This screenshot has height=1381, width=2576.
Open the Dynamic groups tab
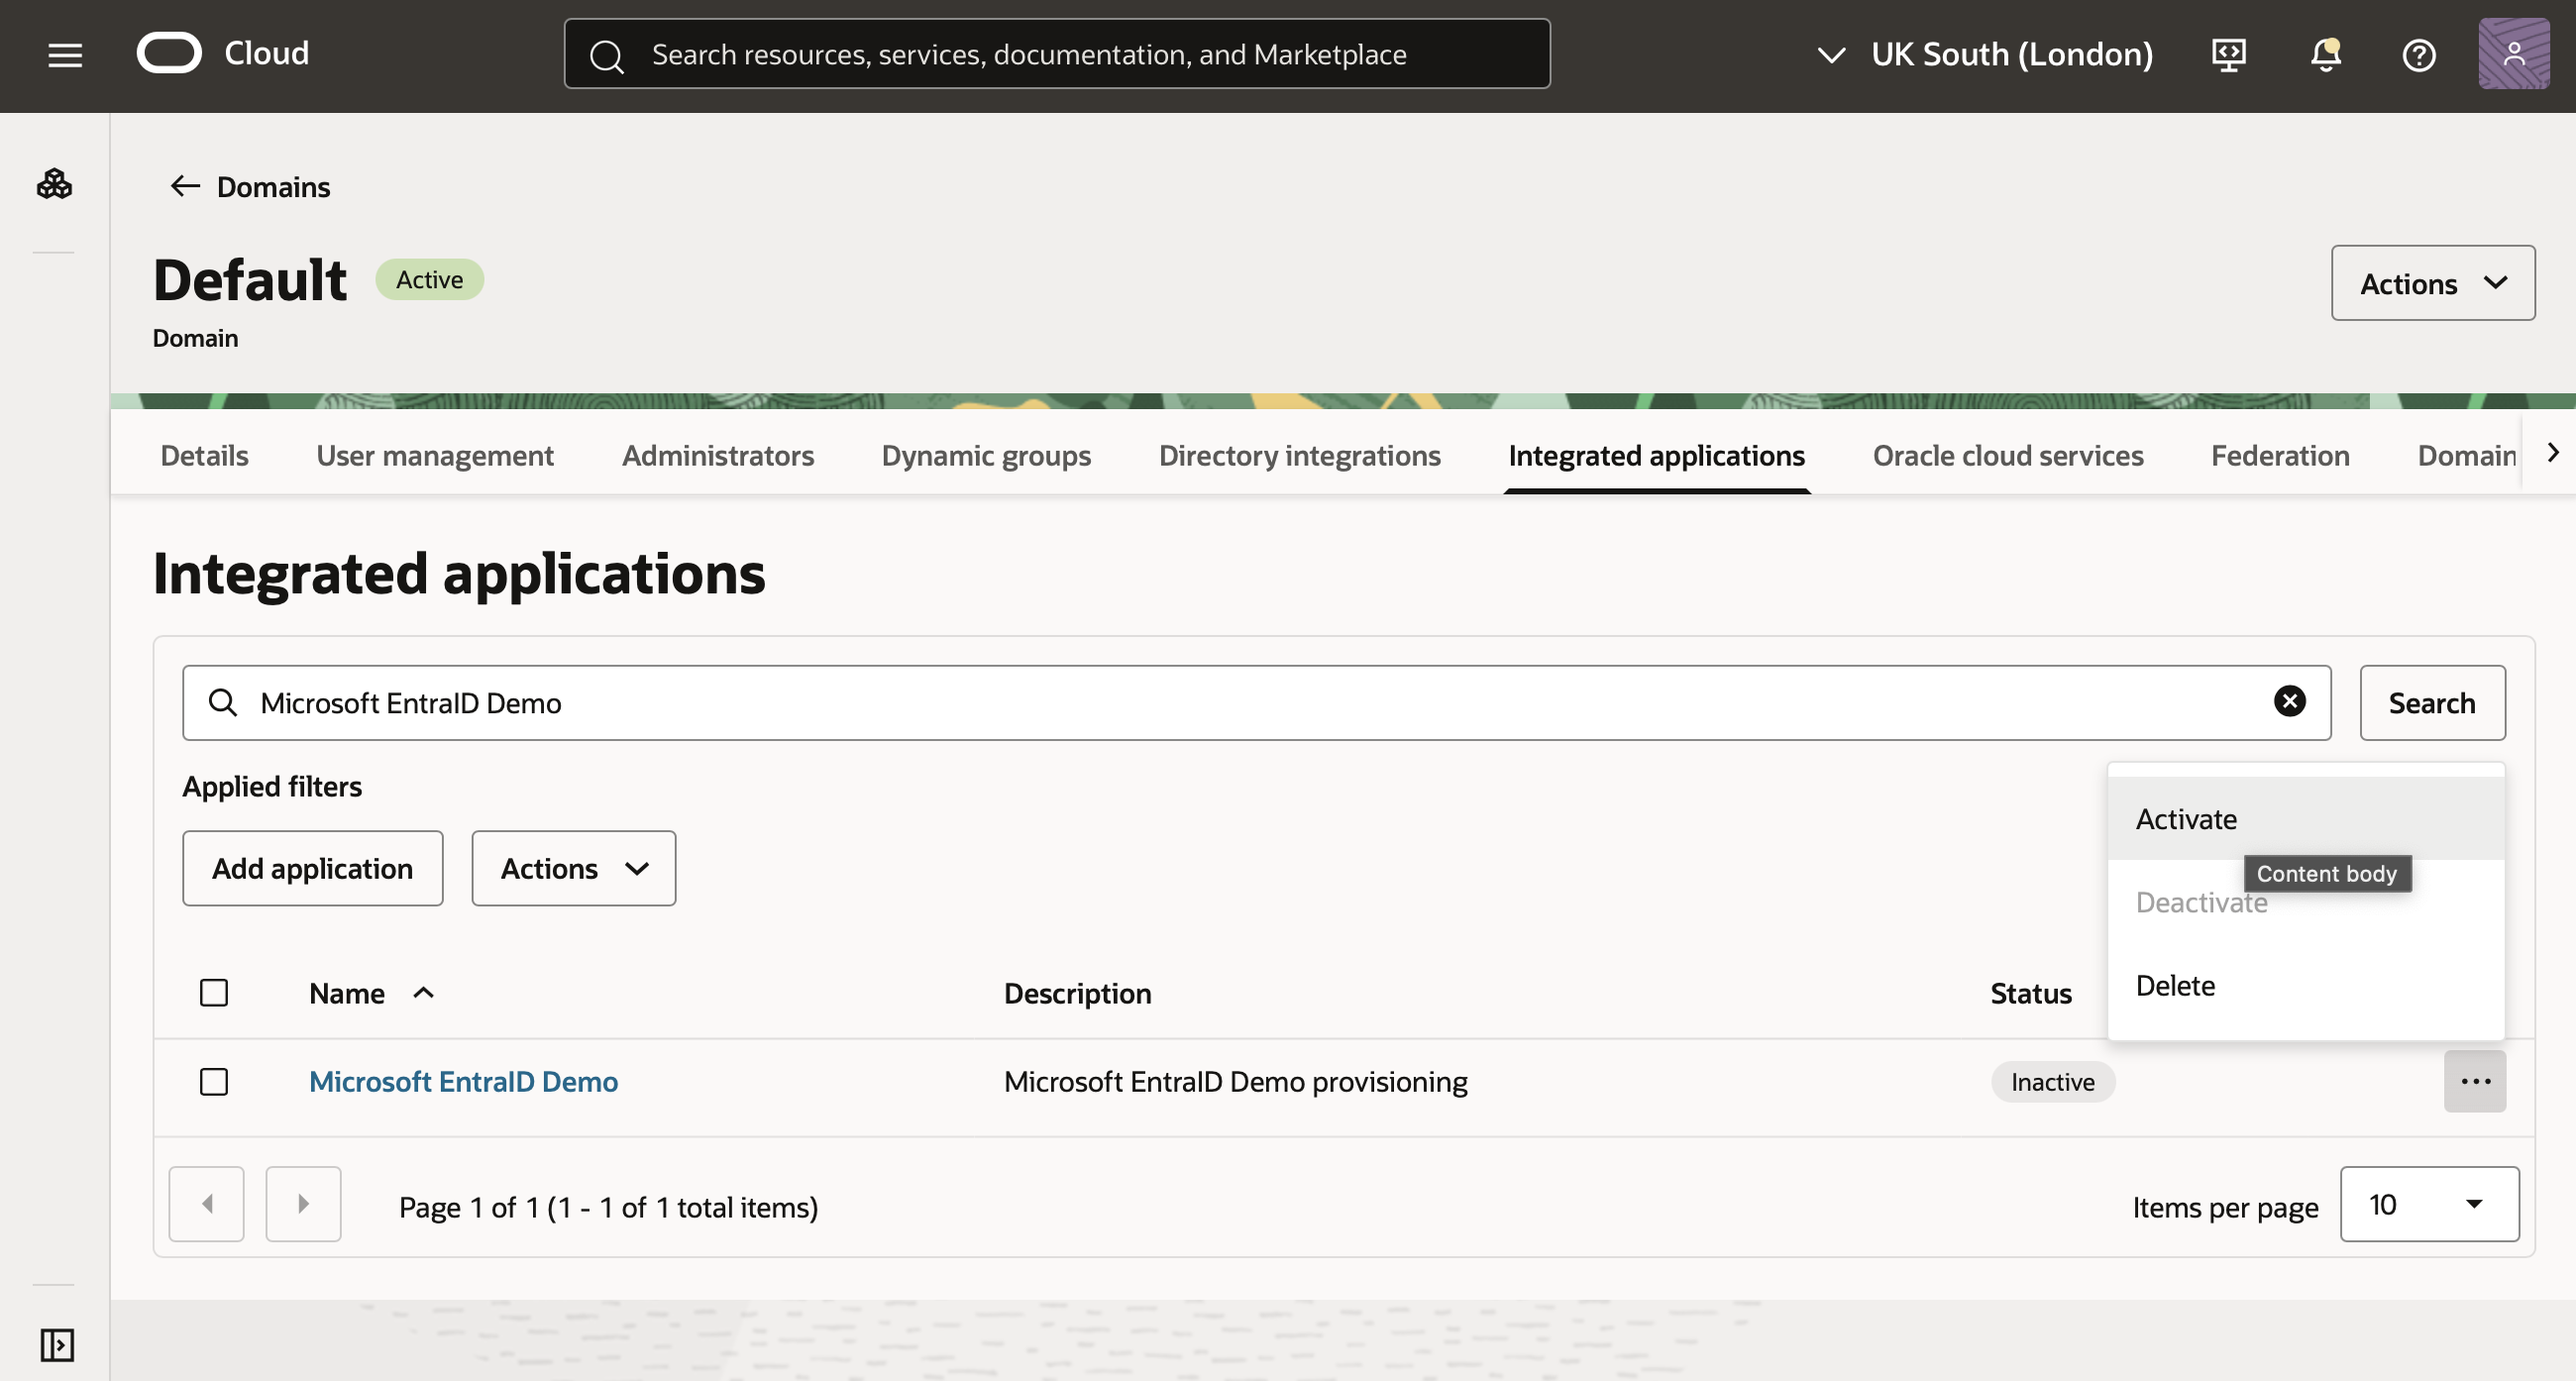pos(985,455)
